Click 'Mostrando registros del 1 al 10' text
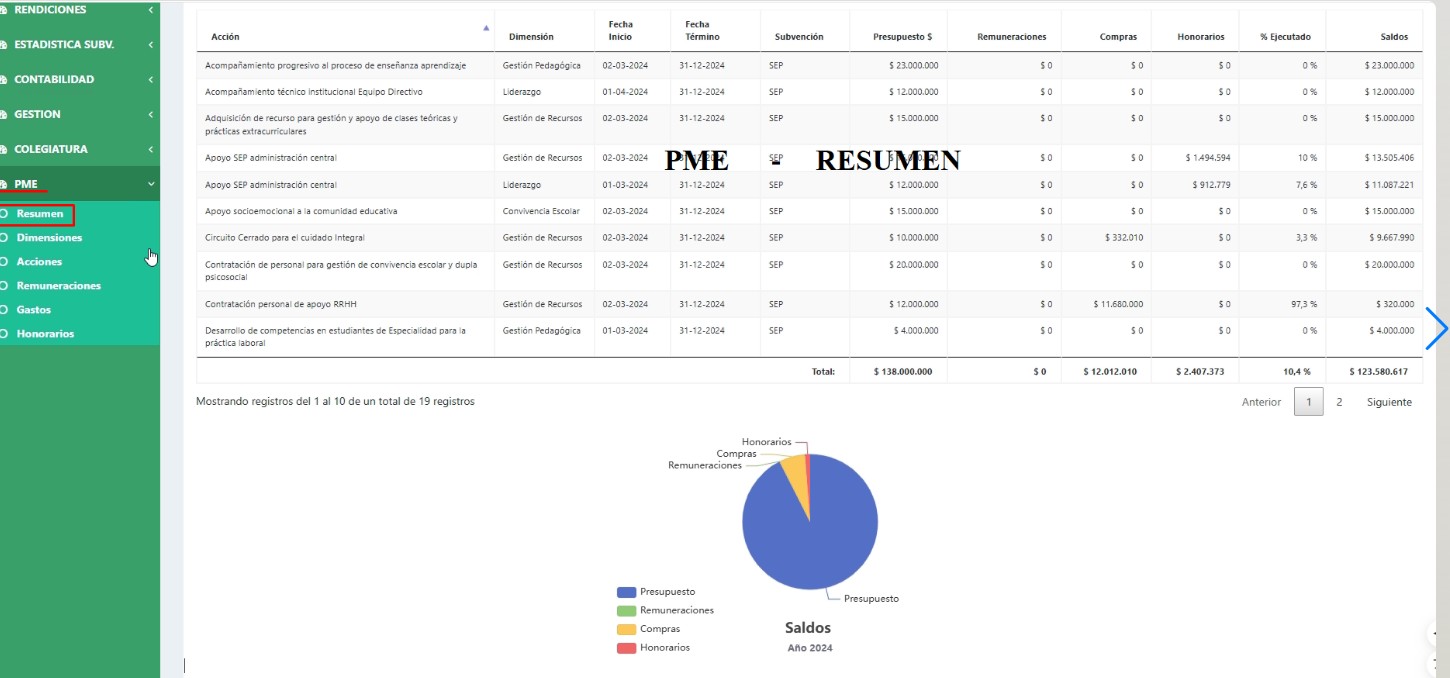This screenshot has width=1450, height=678. pyautogui.click(x=335, y=402)
